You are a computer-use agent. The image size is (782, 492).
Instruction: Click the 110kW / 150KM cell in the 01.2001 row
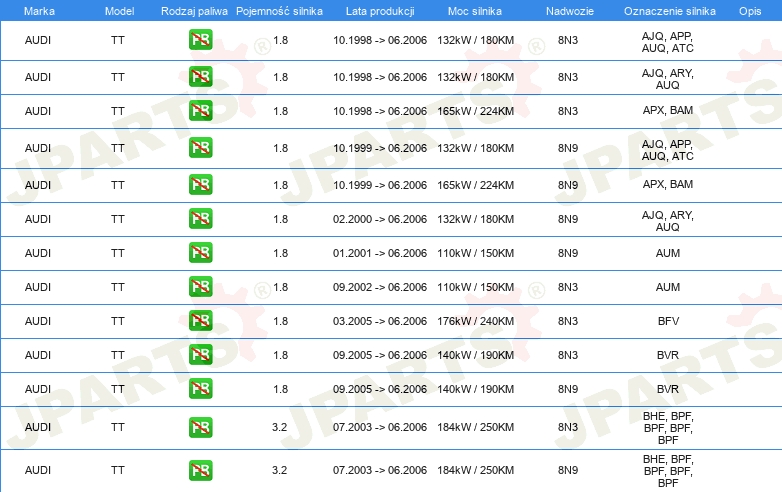point(475,253)
